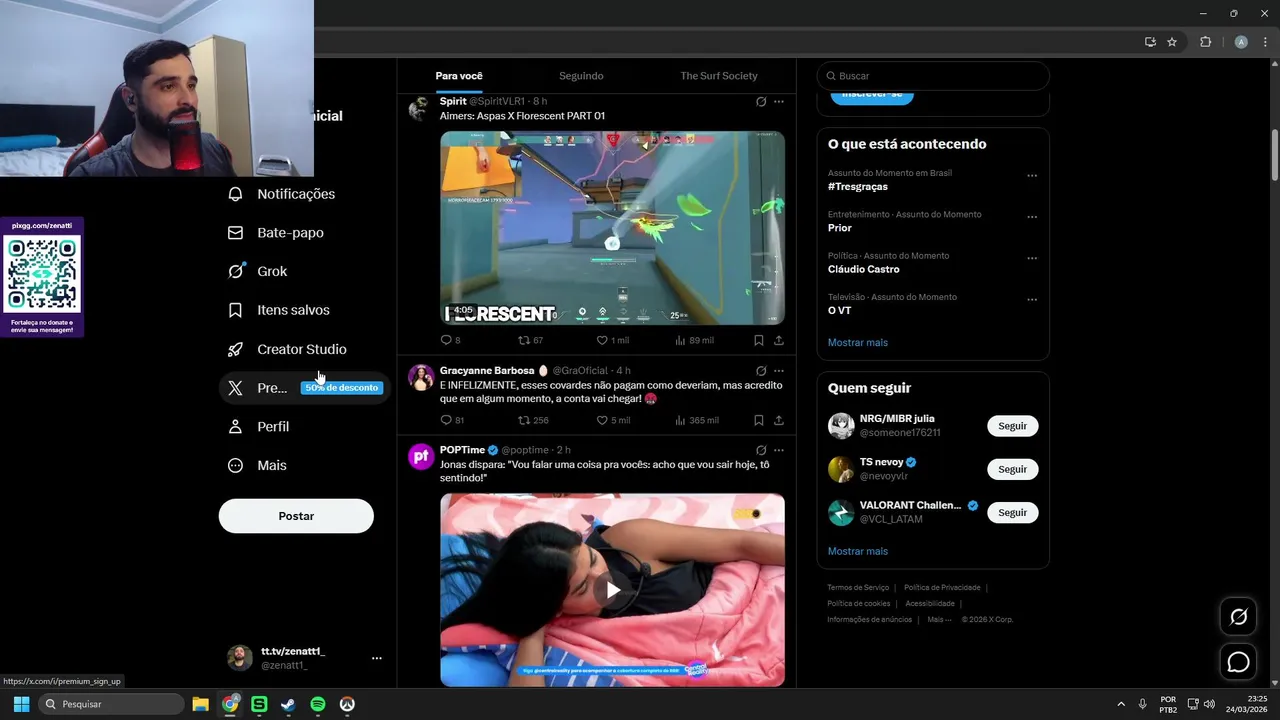Open Perfil page
The height and width of the screenshot is (720, 1280).
click(x=260, y=427)
